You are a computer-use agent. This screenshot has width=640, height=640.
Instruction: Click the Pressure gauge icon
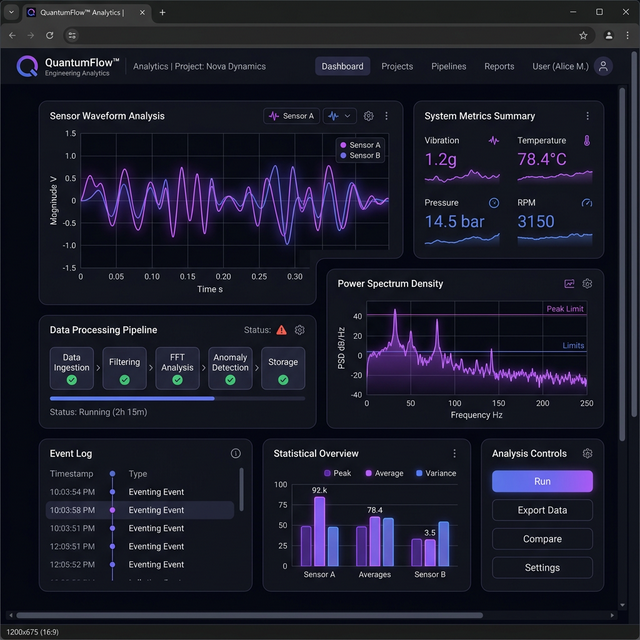pyautogui.click(x=494, y=203)
